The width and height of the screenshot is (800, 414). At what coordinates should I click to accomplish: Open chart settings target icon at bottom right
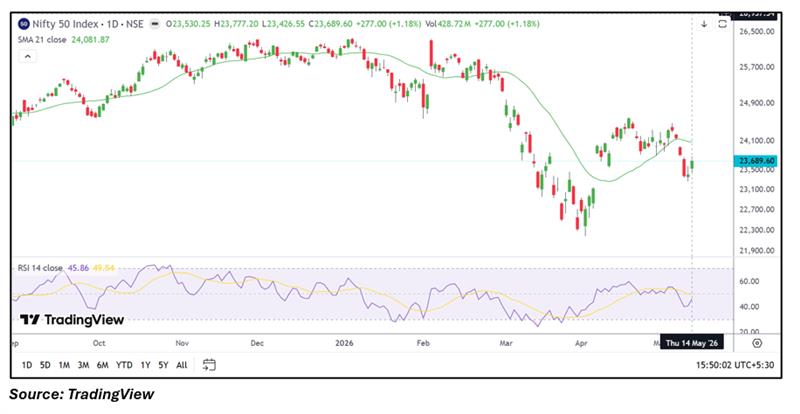tap(757, 343)
